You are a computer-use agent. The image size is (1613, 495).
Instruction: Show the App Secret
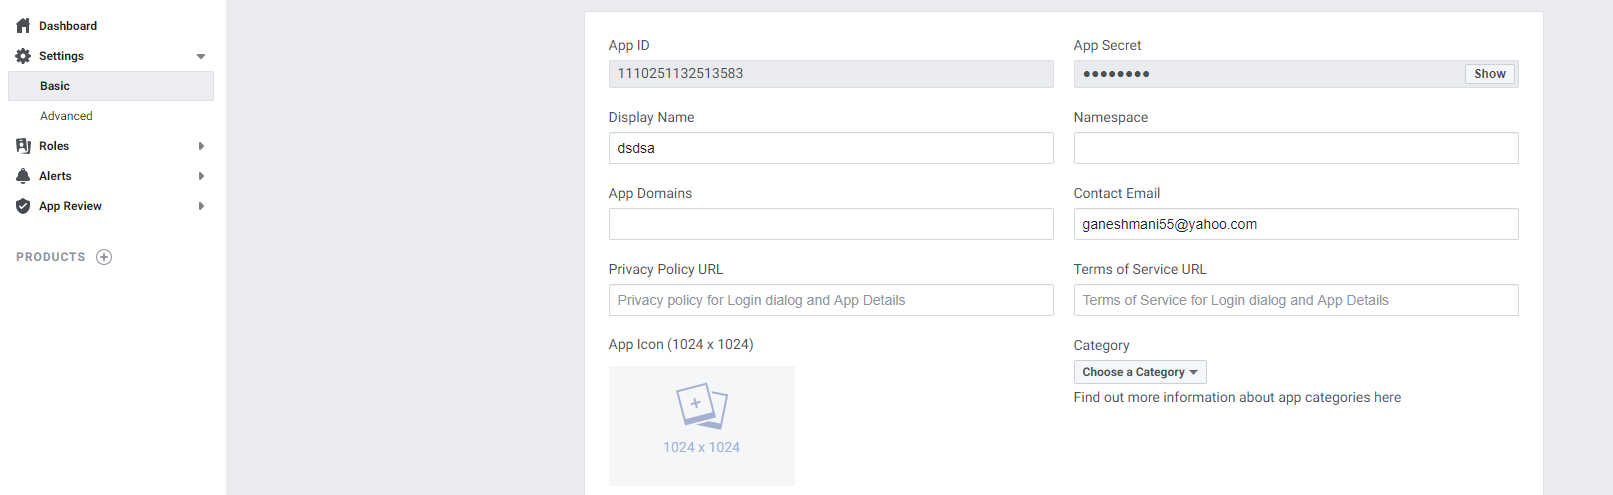coord(1489,74)
